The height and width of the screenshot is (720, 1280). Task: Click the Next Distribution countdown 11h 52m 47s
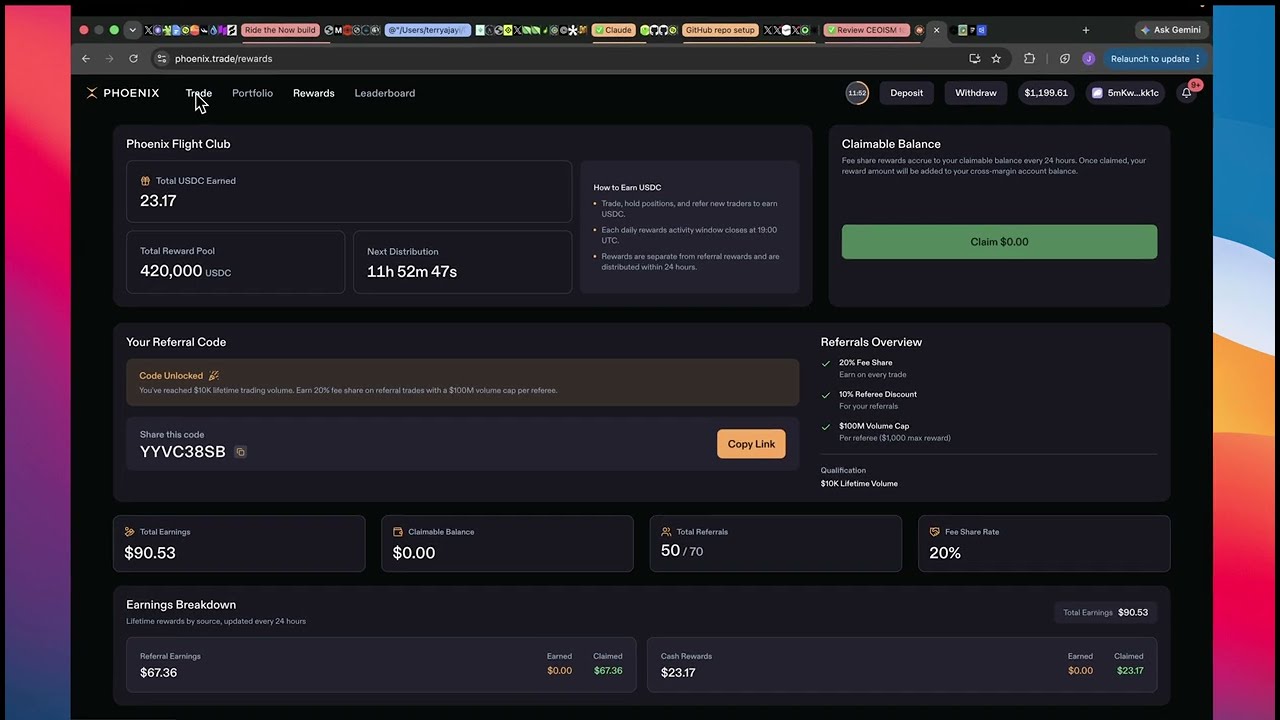coord(412,271)
